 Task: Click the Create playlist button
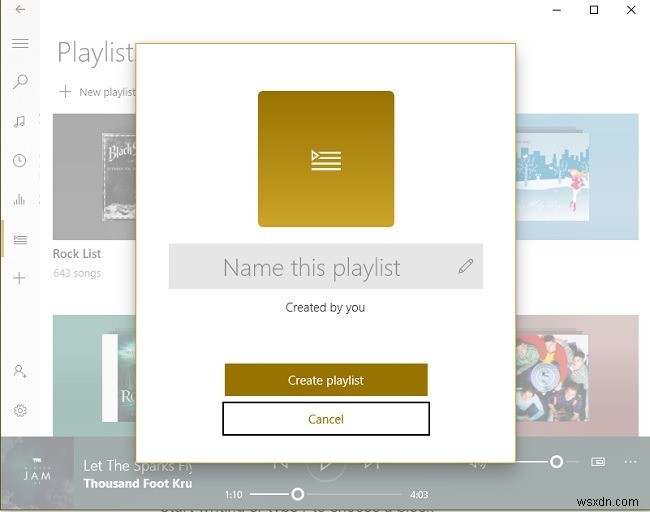pyautogui.click(x=326, y=380)
